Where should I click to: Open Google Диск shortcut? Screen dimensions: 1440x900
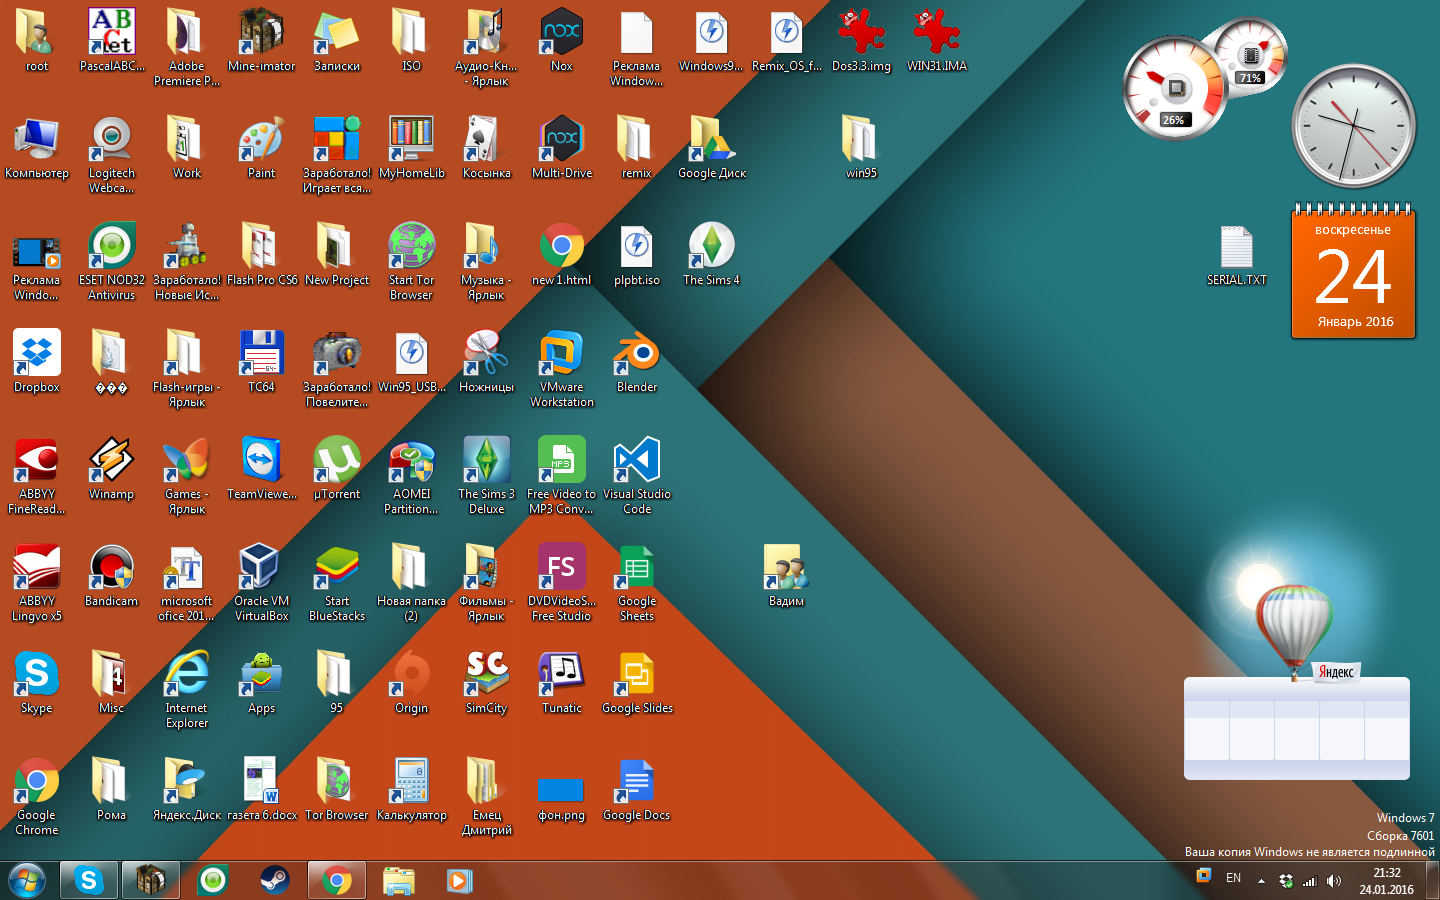pos(712,147)
